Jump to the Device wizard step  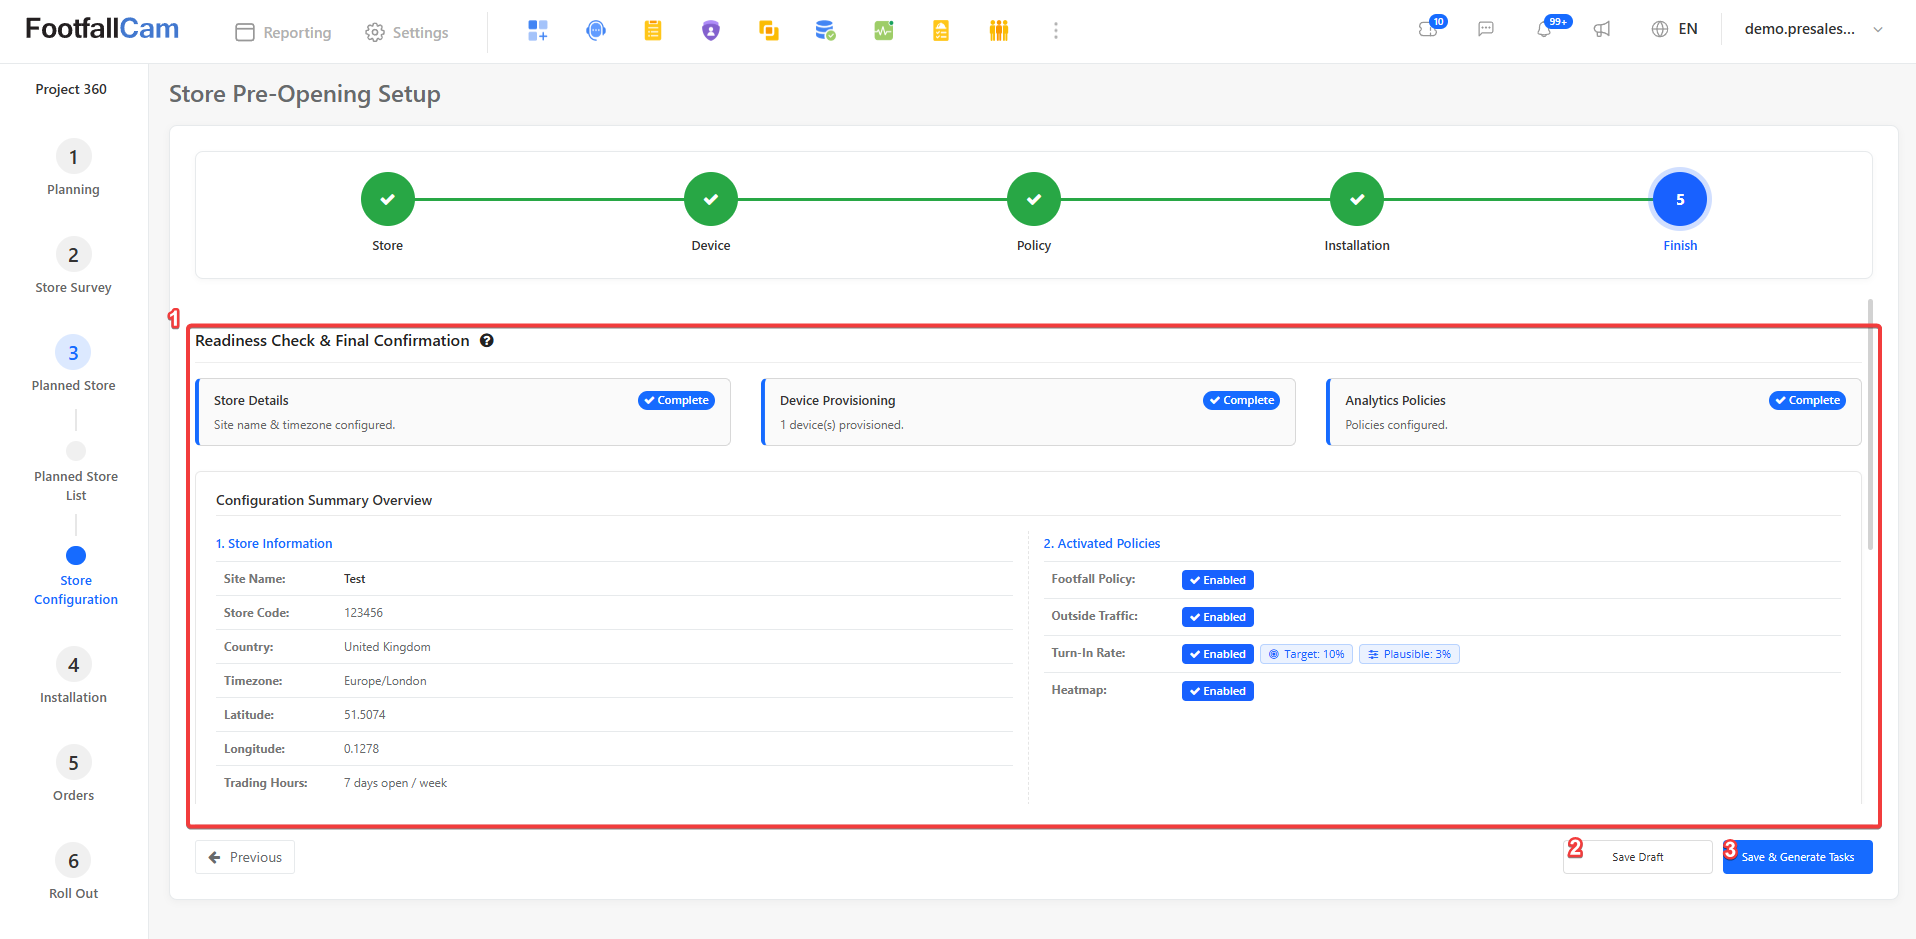pyautogui.click(x=711, y=200)
